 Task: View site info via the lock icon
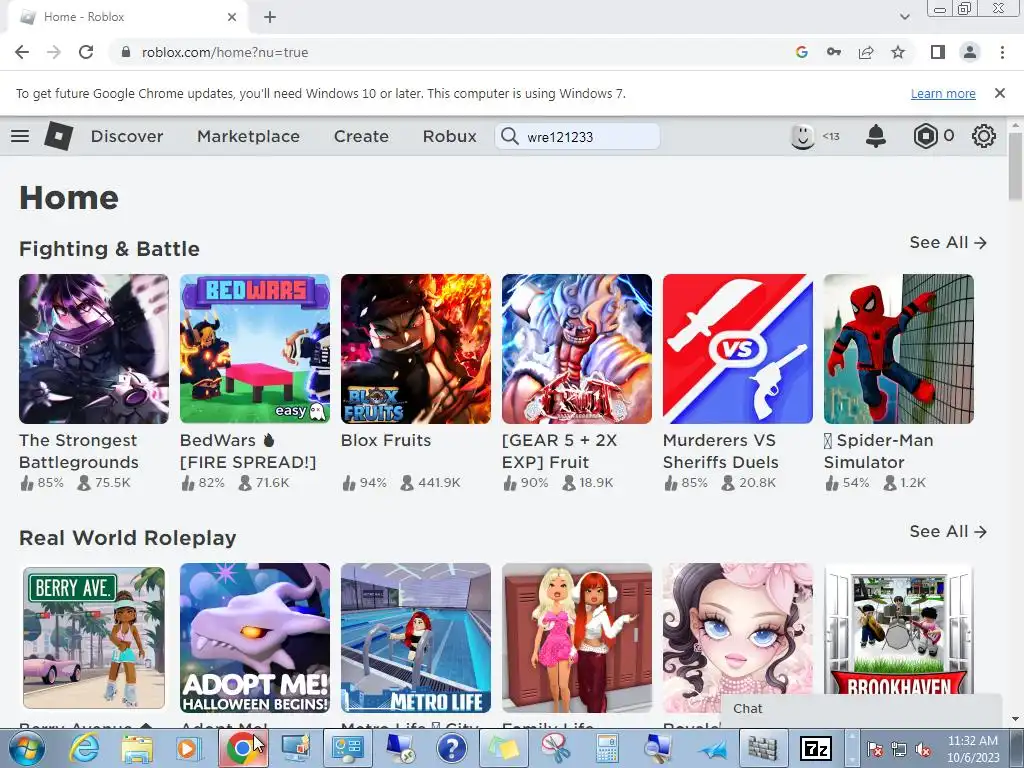coord(126,52)
